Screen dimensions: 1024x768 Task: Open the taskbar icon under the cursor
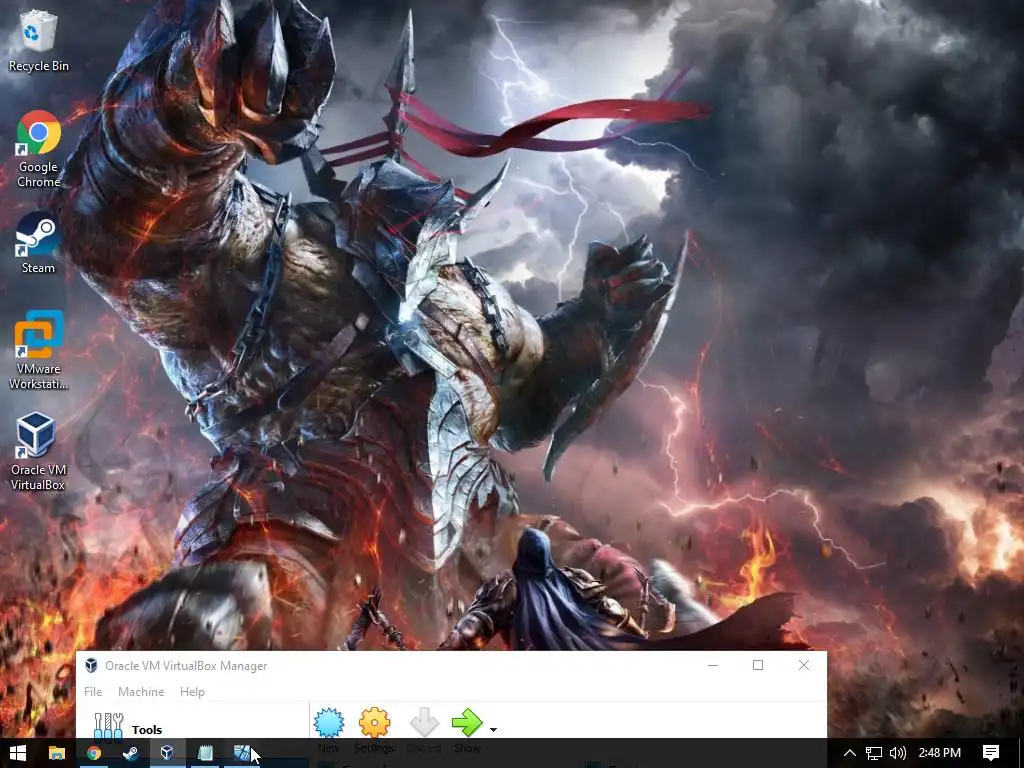click(242, 753)
